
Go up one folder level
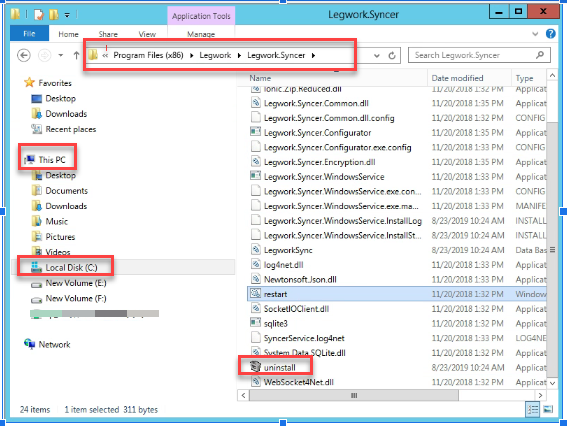click(x=76, y=55)
